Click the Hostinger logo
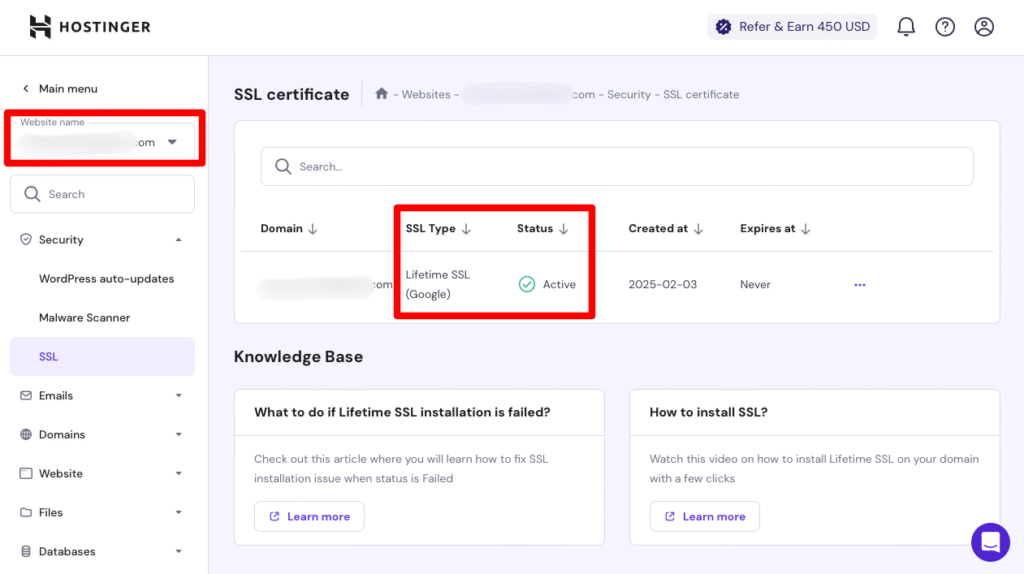Viewport: 1024px width, 574px height. click(90, 27)
